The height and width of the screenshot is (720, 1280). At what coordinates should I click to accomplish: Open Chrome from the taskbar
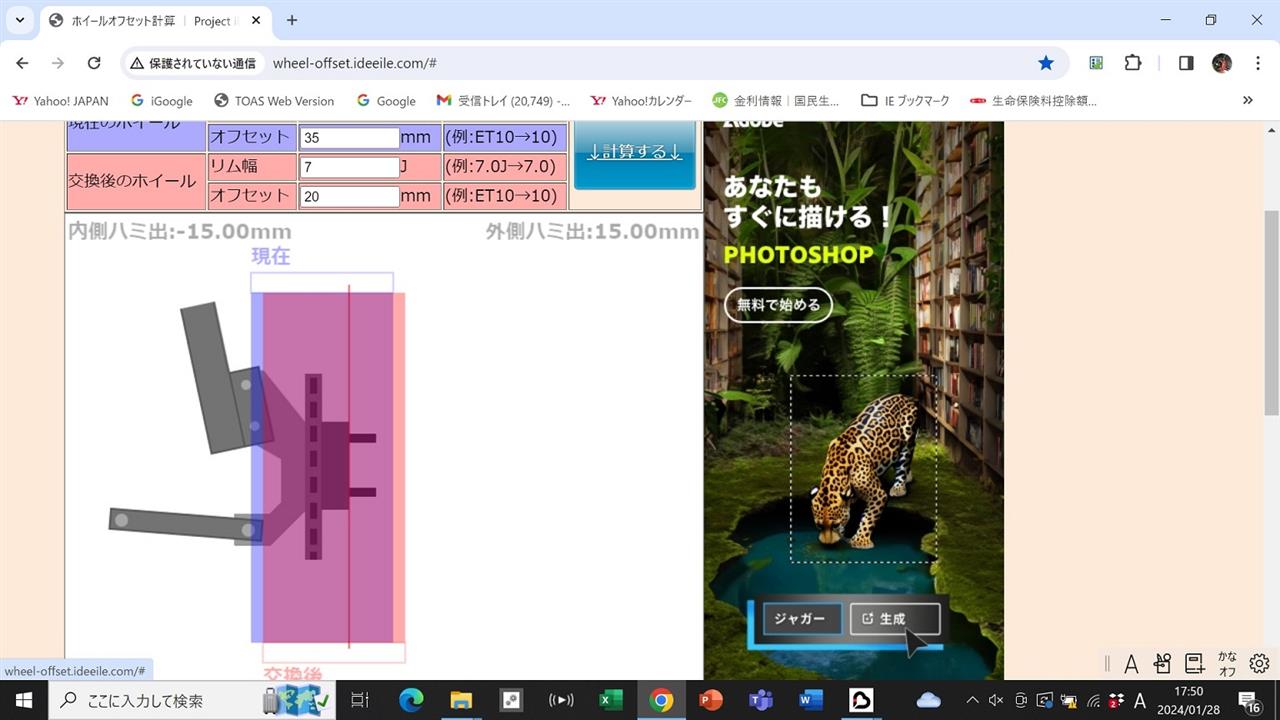click(661, 700)
